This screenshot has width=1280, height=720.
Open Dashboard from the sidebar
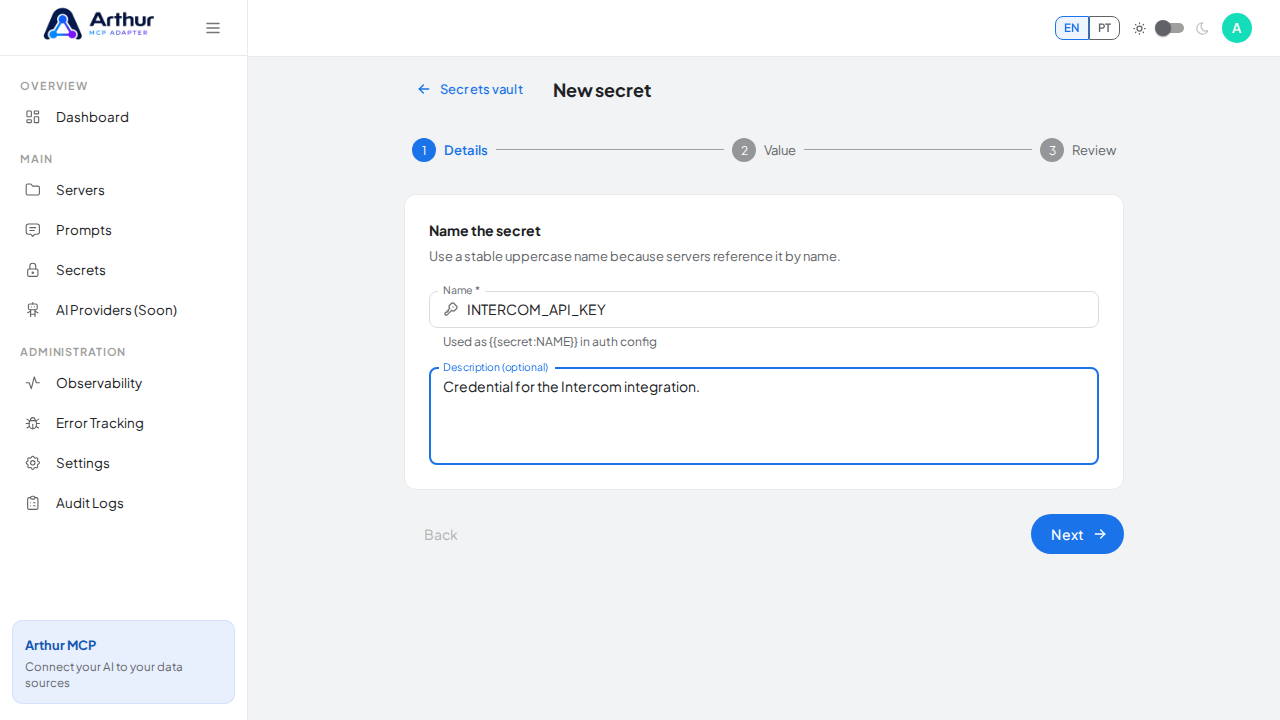[x=124, y=117]
